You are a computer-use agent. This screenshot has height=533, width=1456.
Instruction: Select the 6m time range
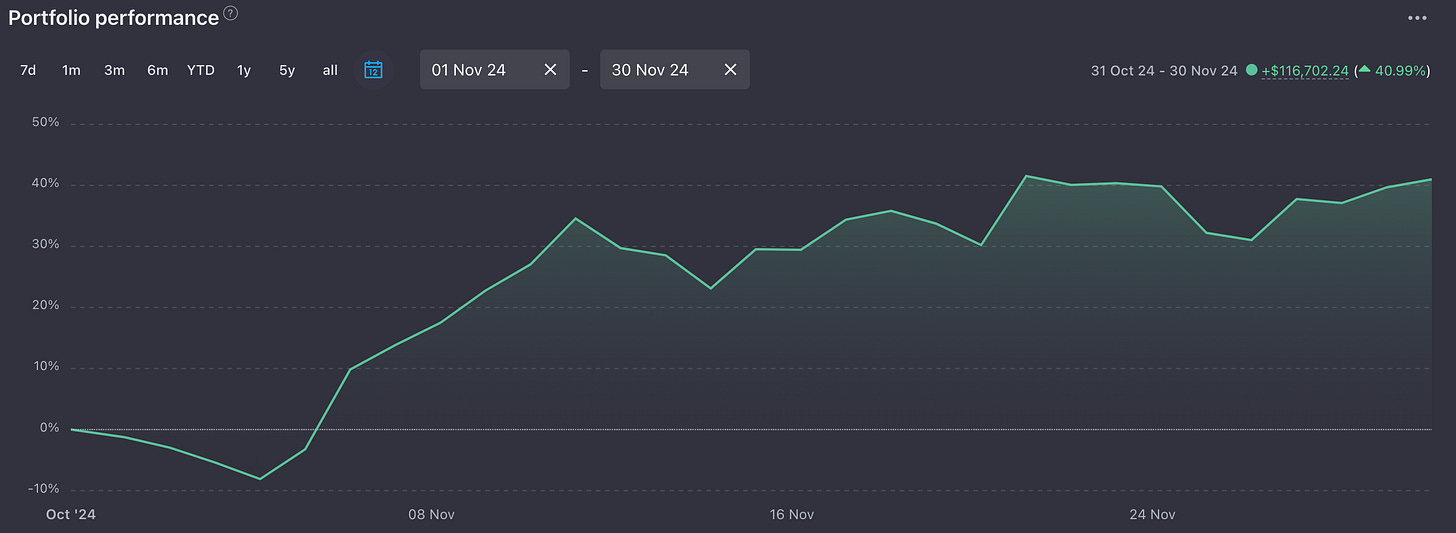click(x=157, y=70)
